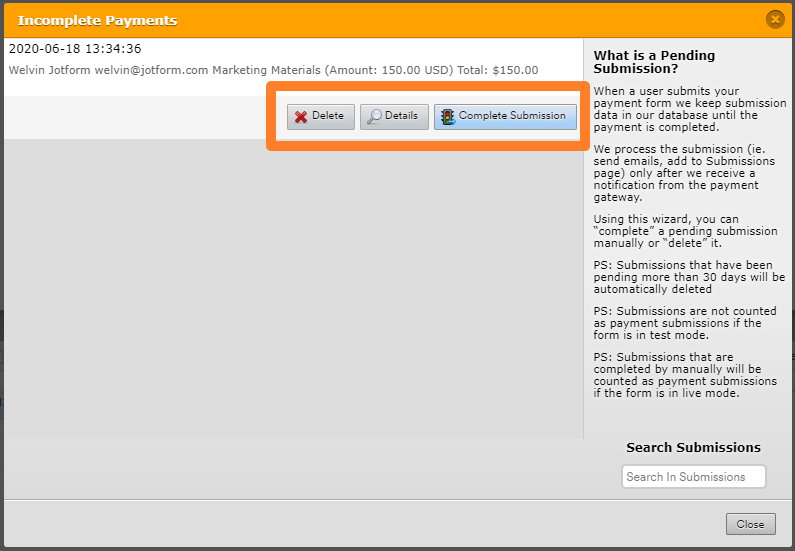
Task: Click the note about 30 days auto-deletion
Action: (x=683, y=277)
